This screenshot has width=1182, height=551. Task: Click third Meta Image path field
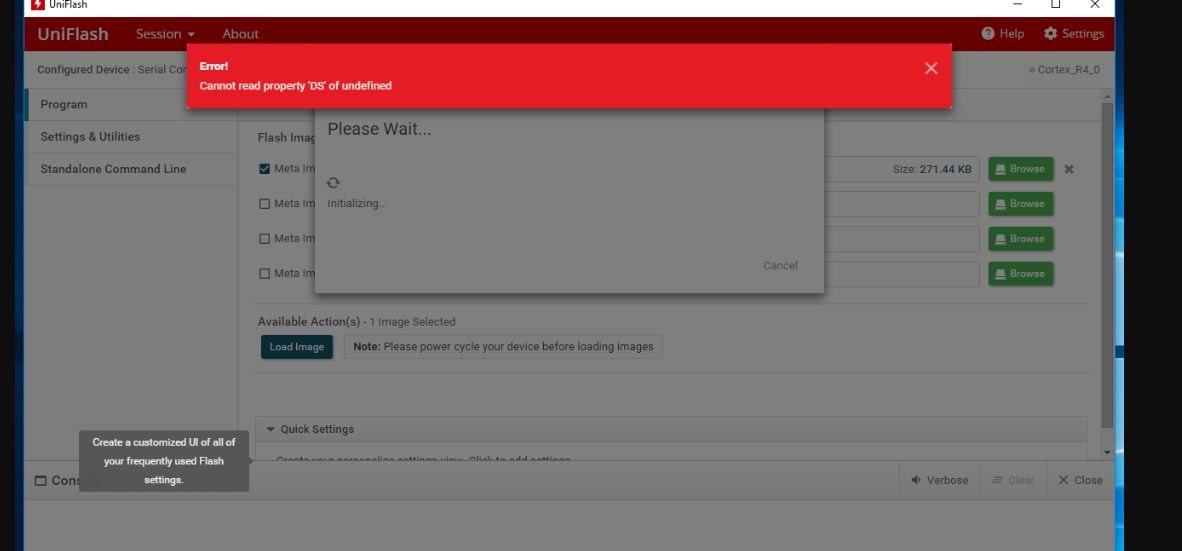902,238
